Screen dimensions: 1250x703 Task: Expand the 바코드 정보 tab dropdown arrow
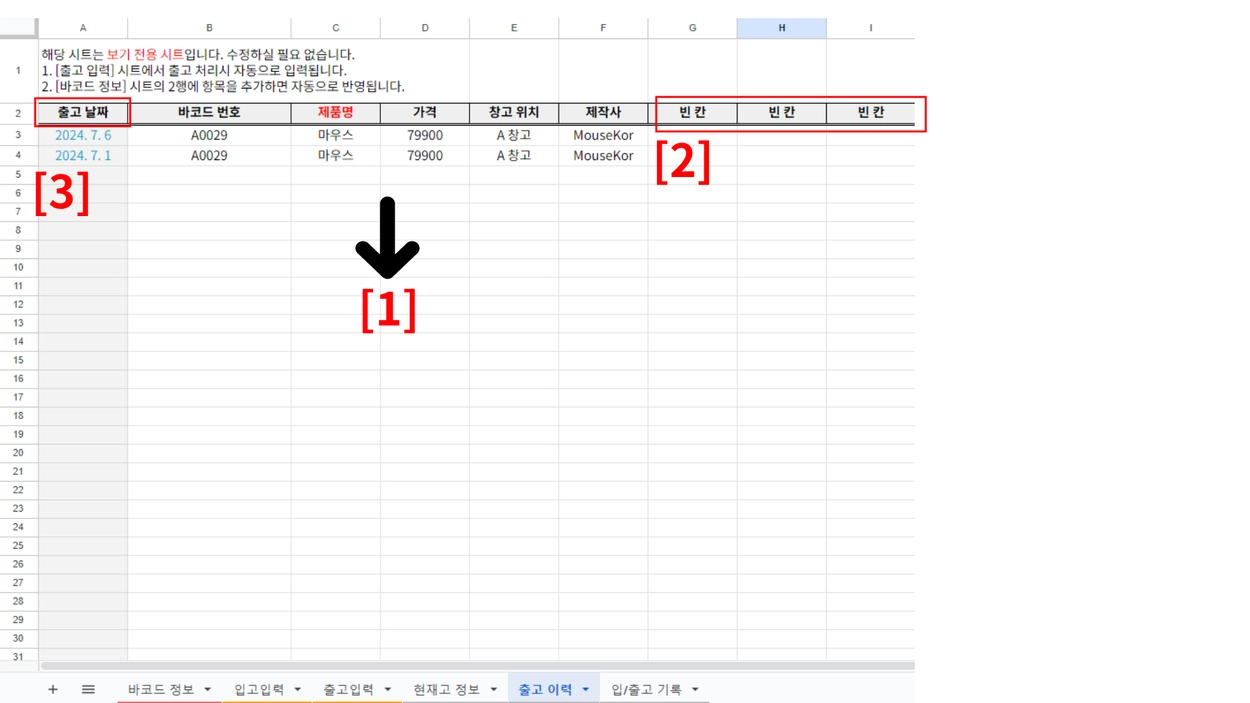click(x=208, y=689)
